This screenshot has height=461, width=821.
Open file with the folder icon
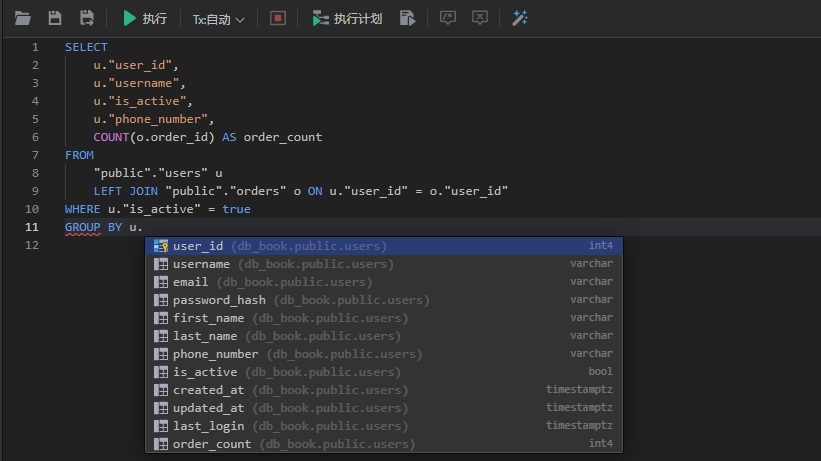point(23,18)
